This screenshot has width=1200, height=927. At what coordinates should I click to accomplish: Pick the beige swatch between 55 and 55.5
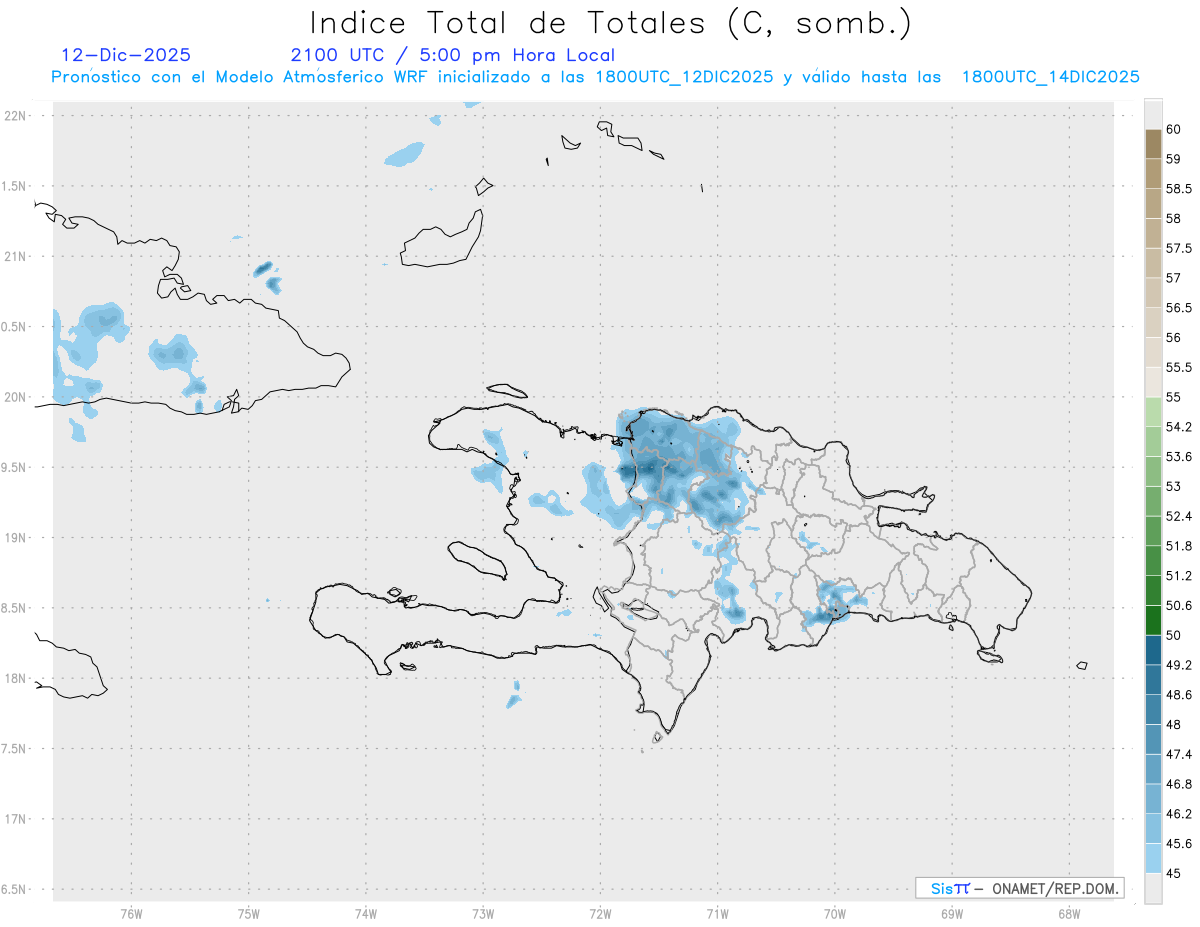[1153, 382]
